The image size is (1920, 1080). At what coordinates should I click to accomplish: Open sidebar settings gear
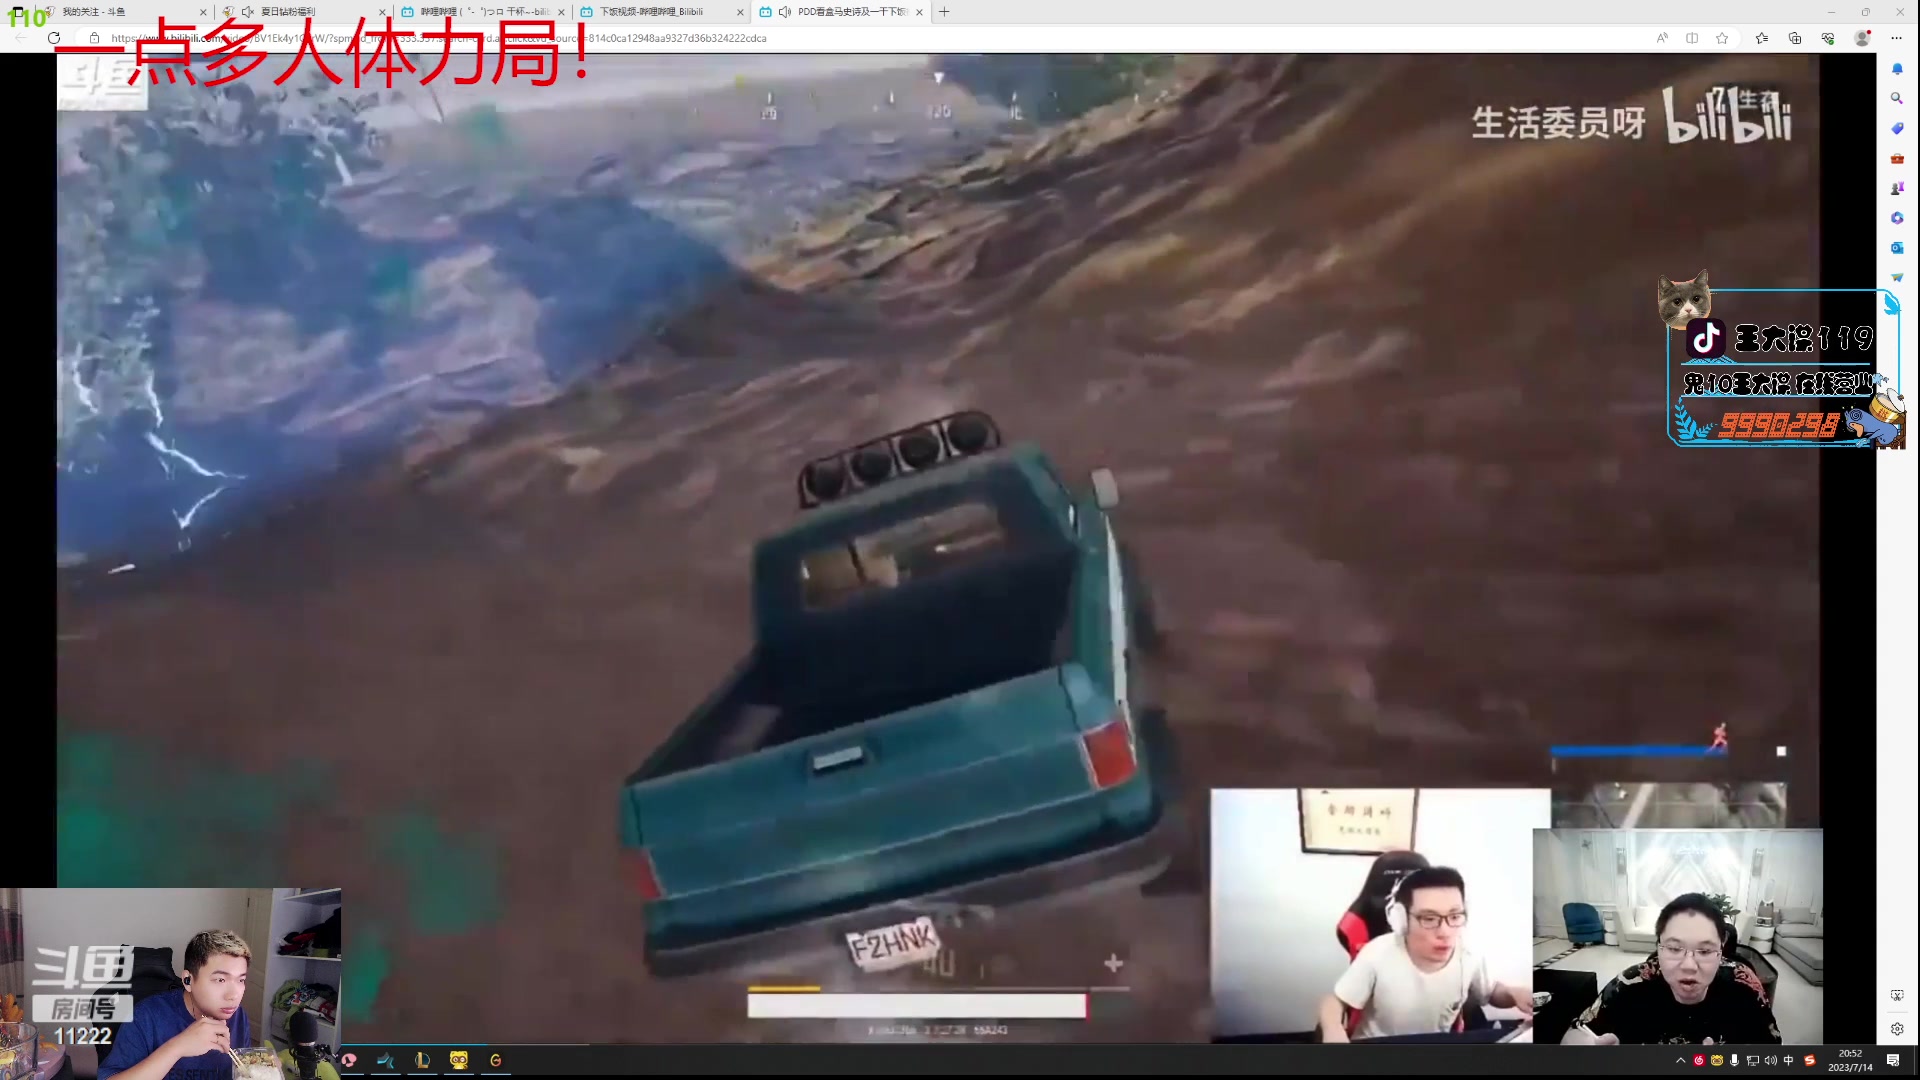[x=1897, y=1029]
